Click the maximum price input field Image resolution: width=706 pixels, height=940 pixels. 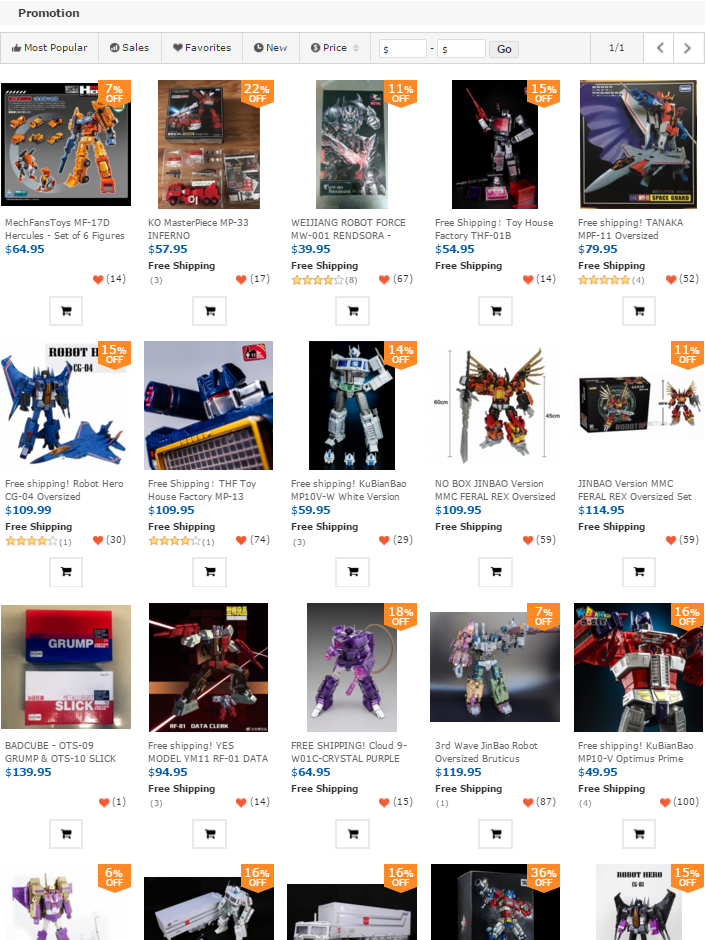461,49
